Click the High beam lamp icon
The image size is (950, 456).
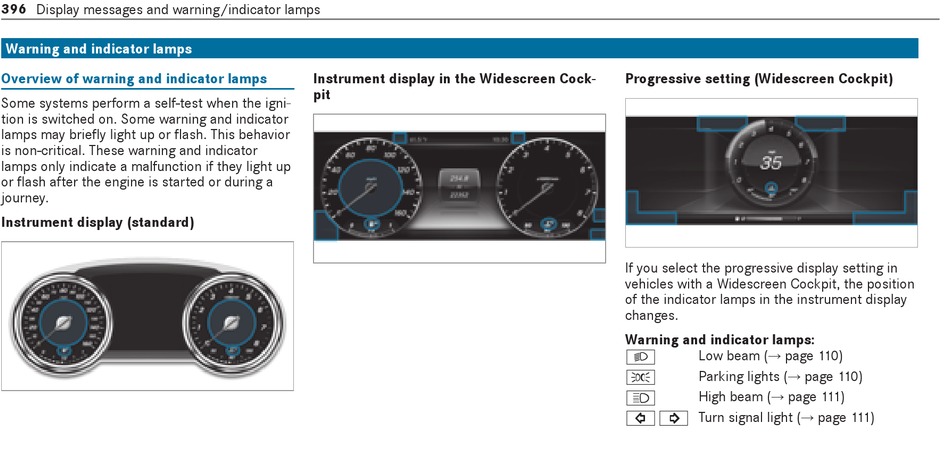coord(640,398)
